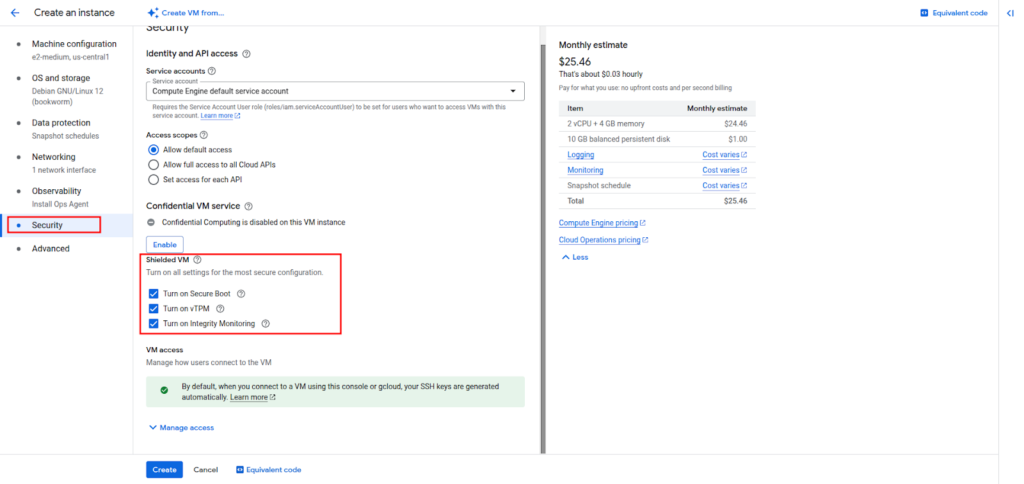Click the green SSH keys checkmark icon

pos(164,391)
